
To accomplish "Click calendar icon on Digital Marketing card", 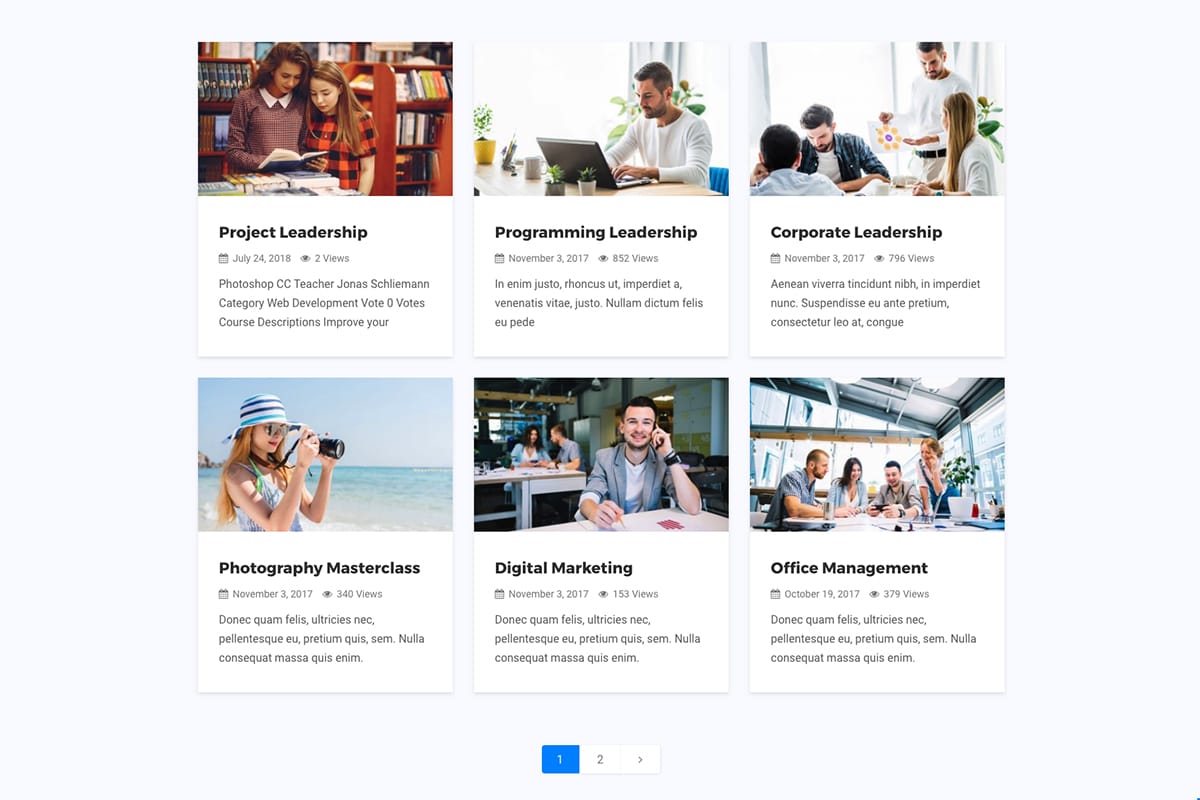I will (500, 594).
